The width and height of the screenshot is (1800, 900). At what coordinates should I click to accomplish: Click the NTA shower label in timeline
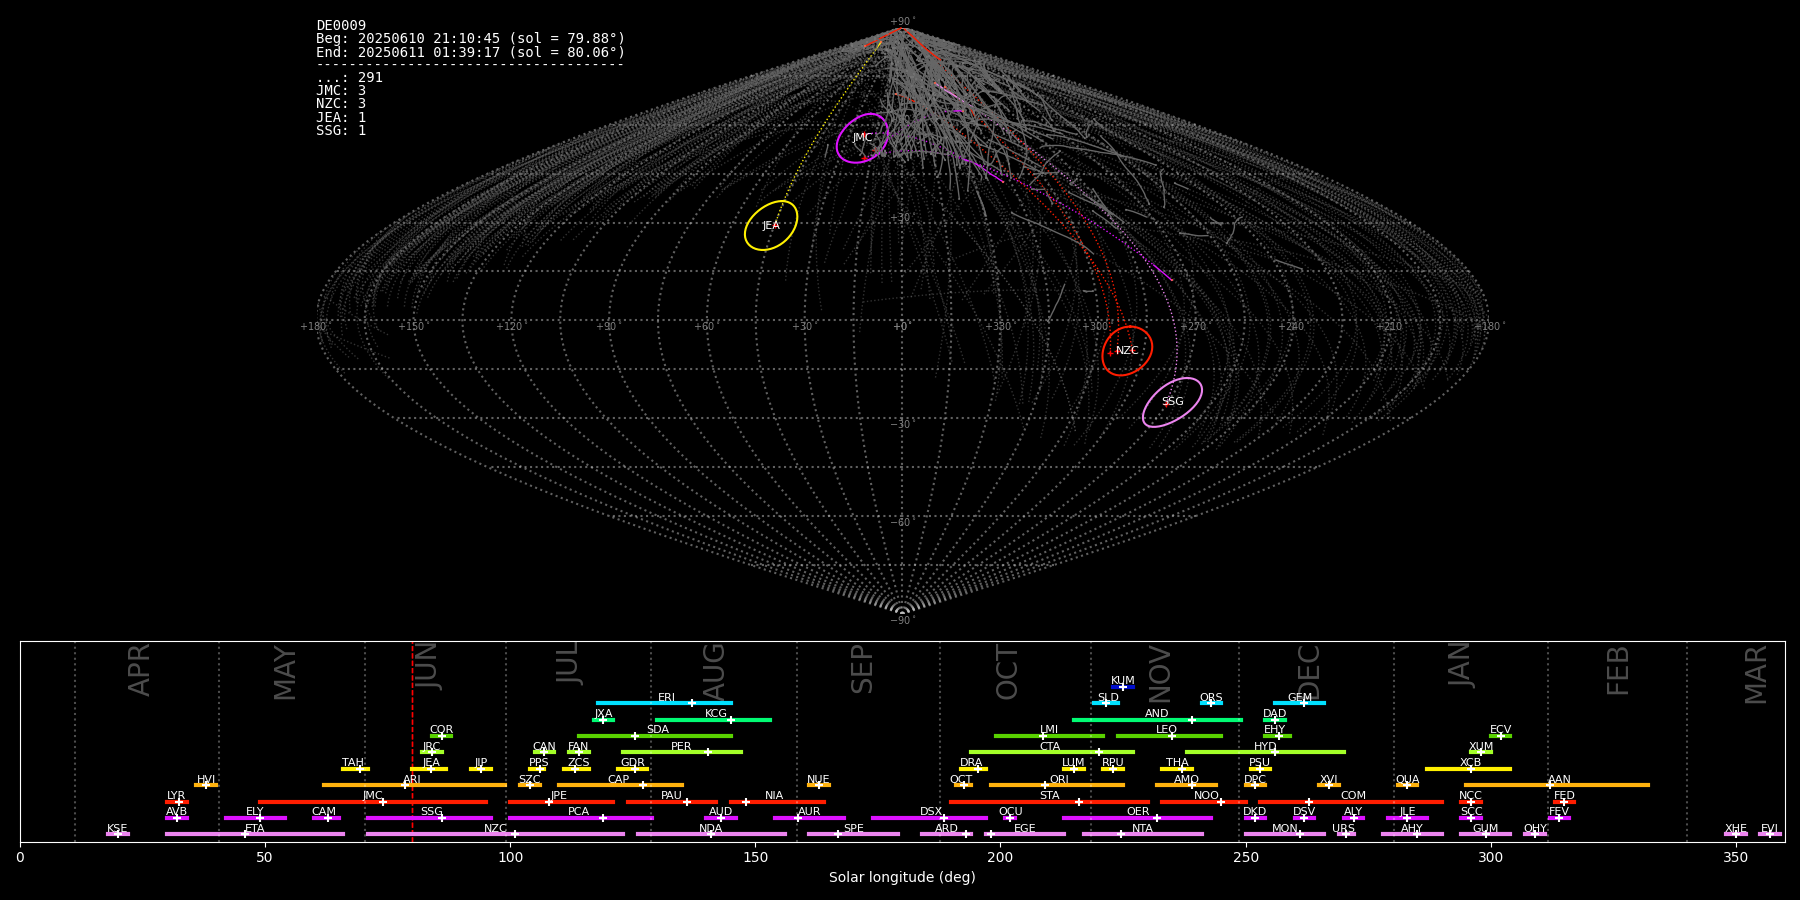[x=1142, y=829]
